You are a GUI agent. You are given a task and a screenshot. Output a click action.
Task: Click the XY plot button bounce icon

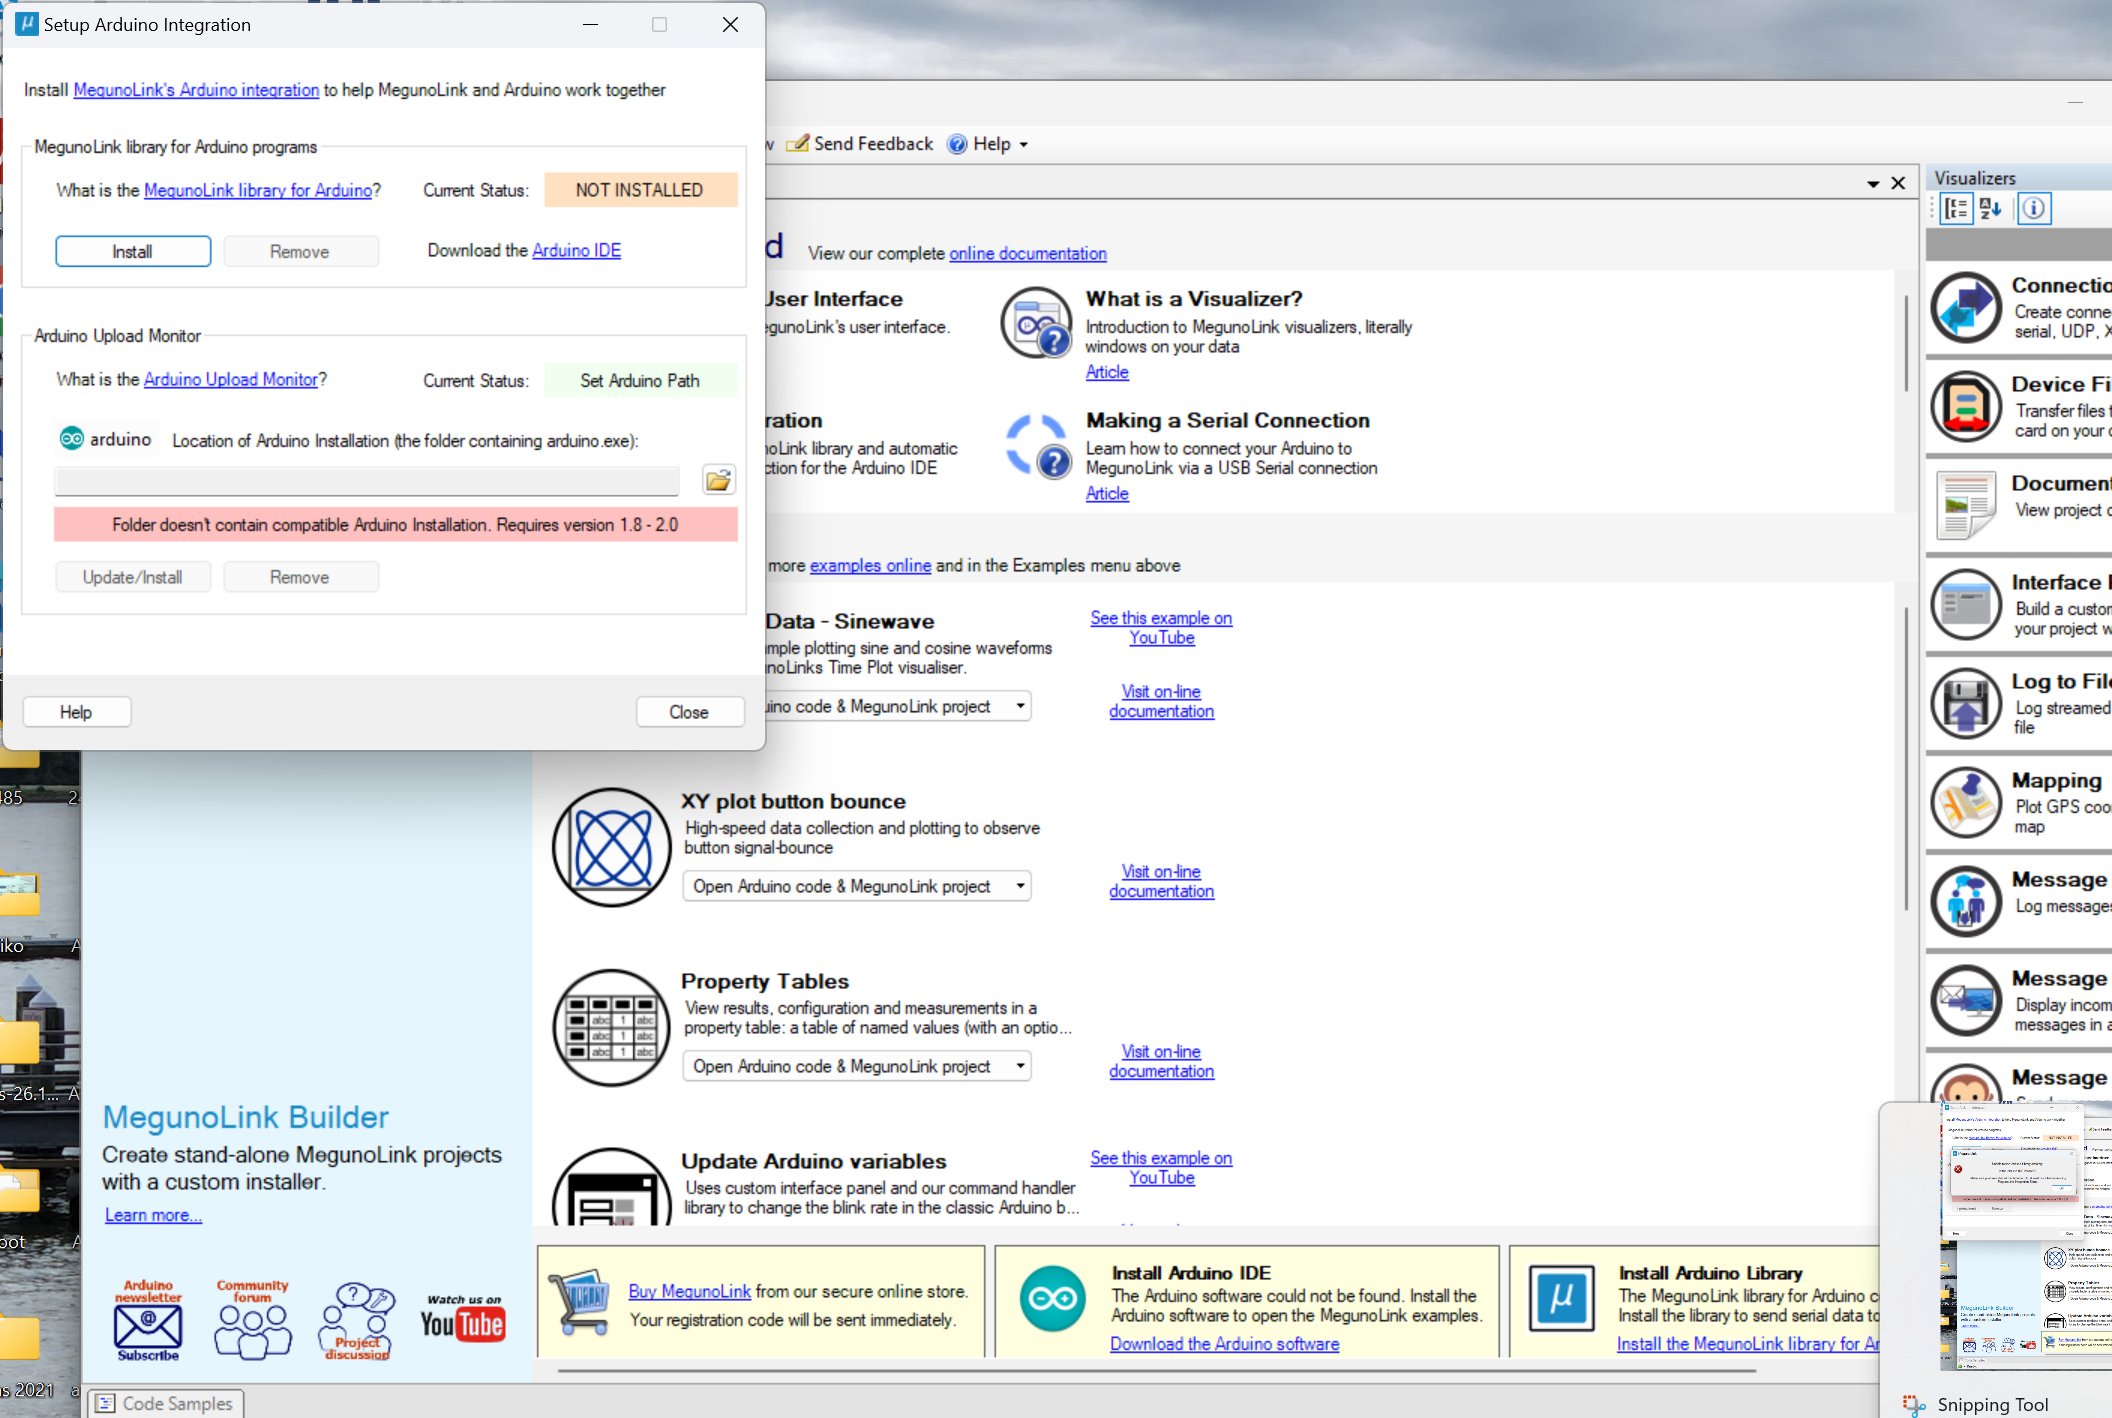click(x=611, y=847)
